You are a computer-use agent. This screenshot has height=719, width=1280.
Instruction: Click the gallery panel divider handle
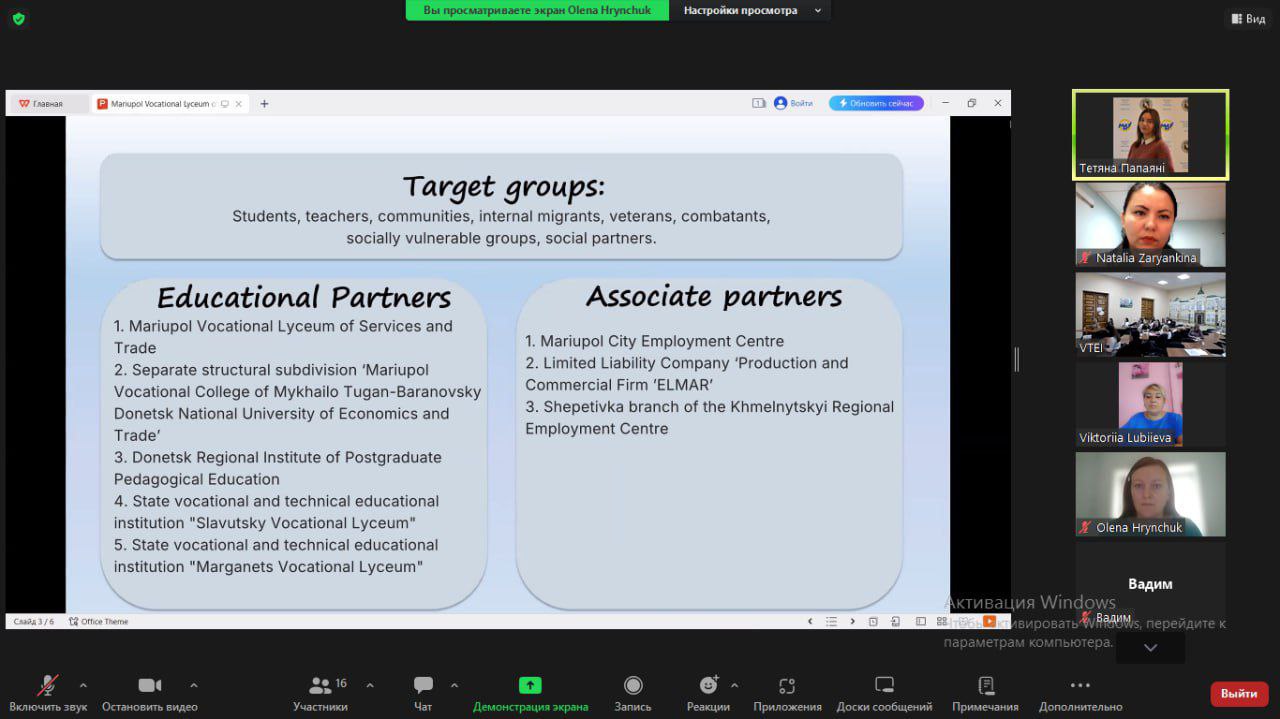tap(1017, 360)
